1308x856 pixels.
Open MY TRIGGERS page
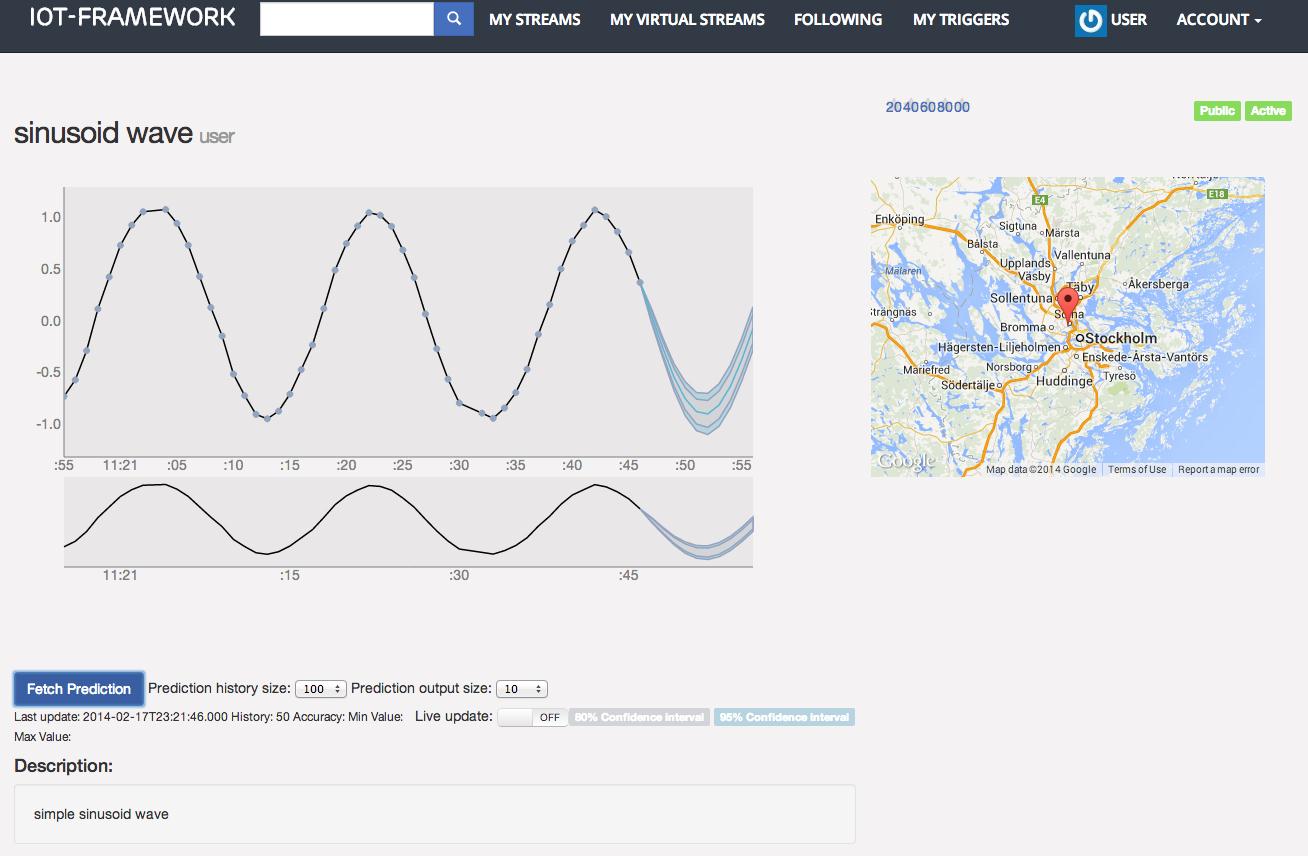[x=960, y=20]
